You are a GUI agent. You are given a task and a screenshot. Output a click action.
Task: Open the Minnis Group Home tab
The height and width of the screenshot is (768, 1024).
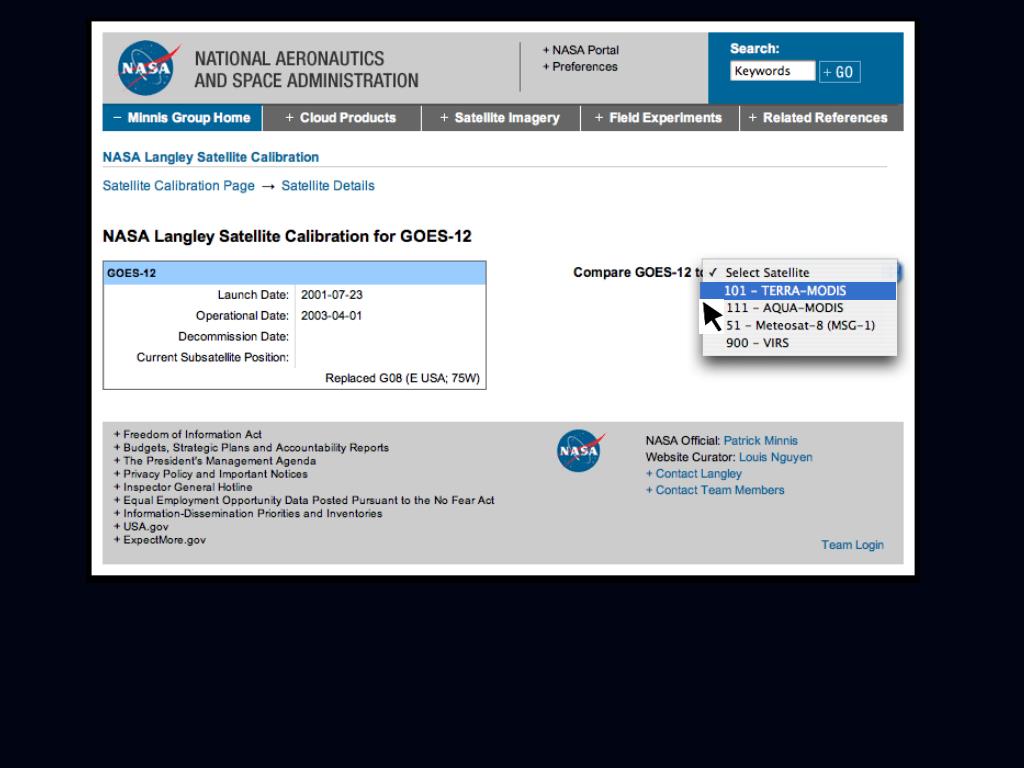click(x=182, y=118)
